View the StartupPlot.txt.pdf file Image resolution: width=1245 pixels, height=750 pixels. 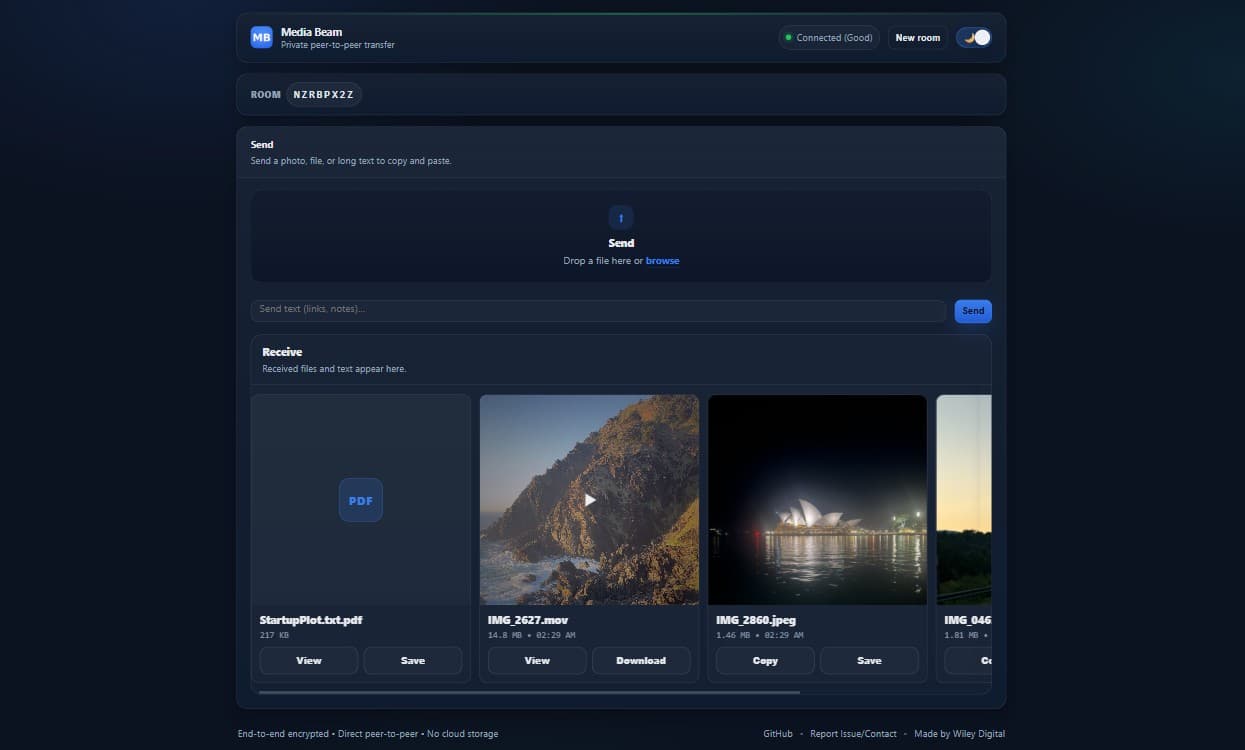[308, 660]
